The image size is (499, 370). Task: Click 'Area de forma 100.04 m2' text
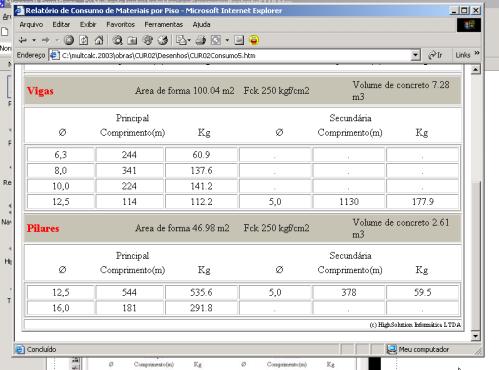pyautogui.click(x=185, y=91)
